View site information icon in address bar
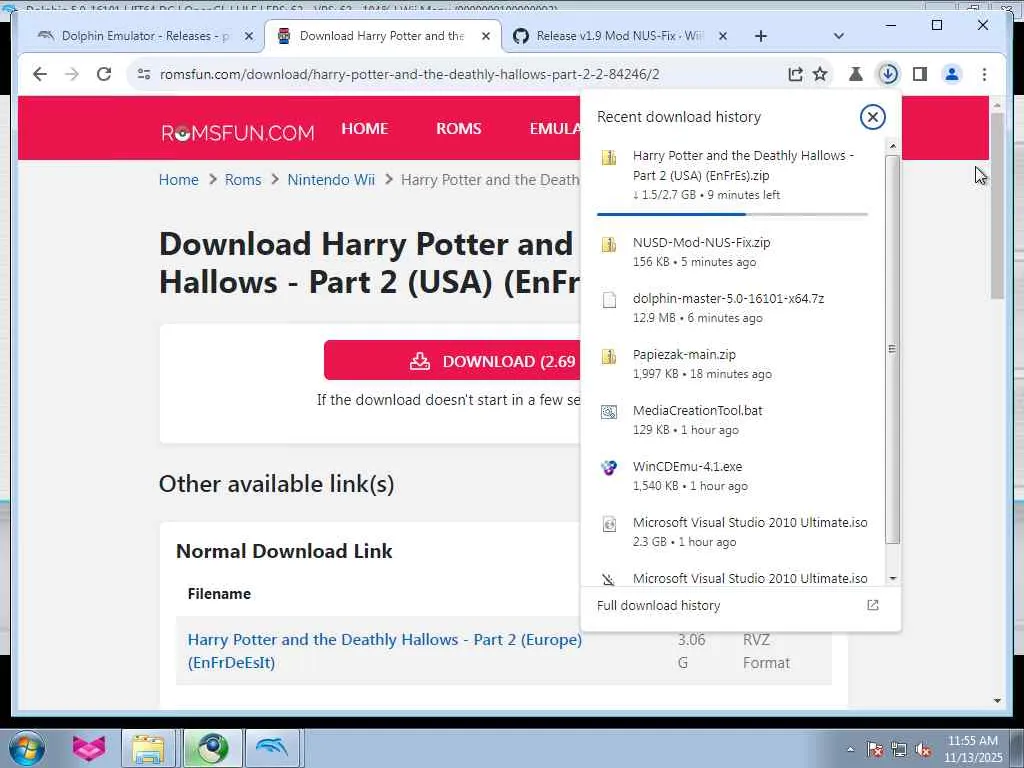 (x=144, y=74)
